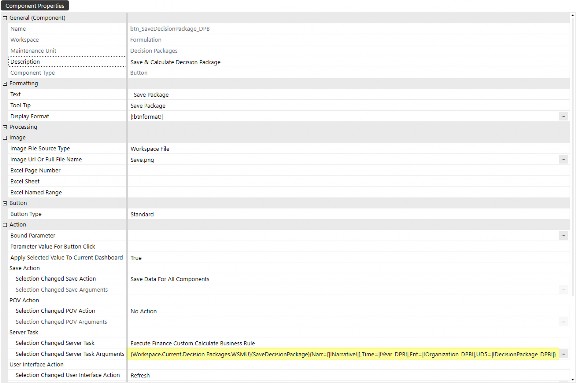
Task: Click the Button Type property label
Action: [x=26, y=214]
